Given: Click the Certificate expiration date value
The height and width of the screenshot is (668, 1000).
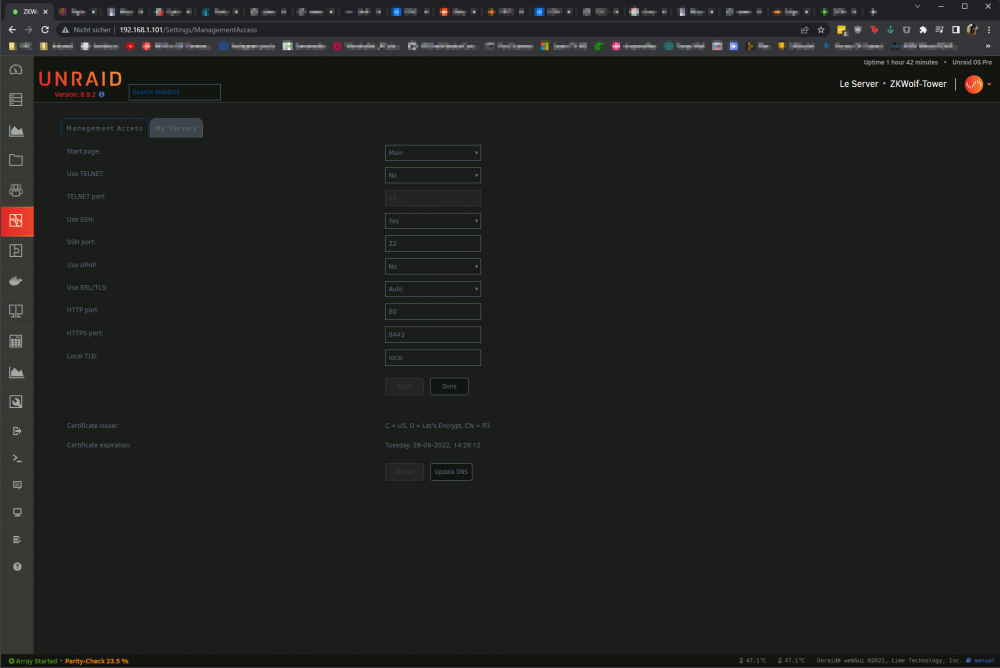Looking at the screenshot, I should pyautogui.click(x=432, y=445).
